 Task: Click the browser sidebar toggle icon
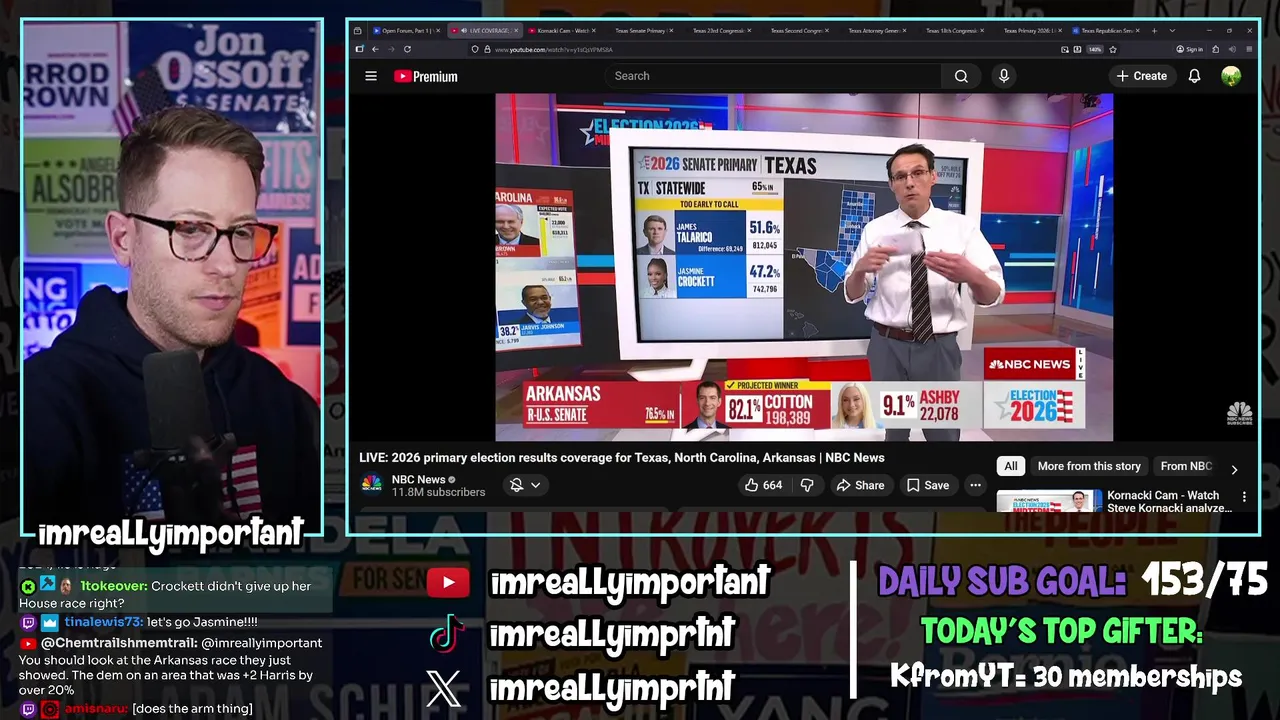pos(359,49)
